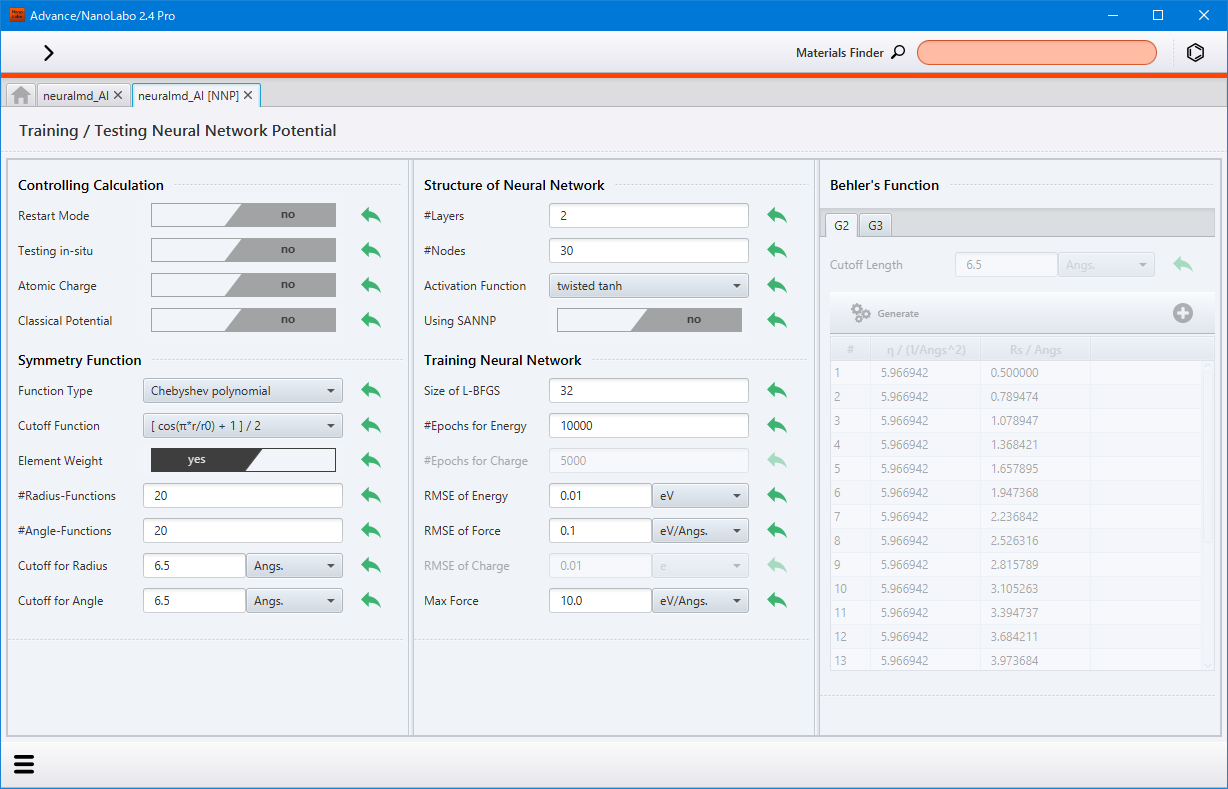This screenshot has width=1228, height=789.
Task: Select the neuralmd_Al [NNP] tab
Action: (188, 96)
